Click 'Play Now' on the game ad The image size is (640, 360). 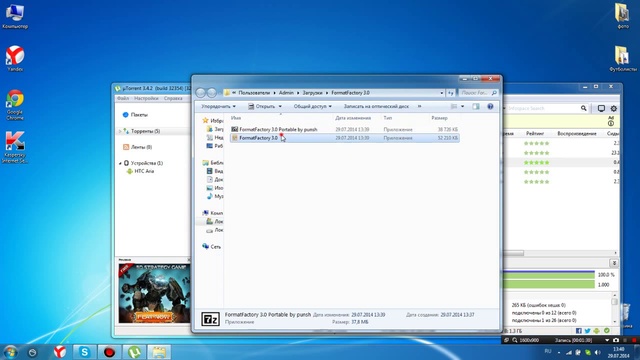click(x=154, y=317)
